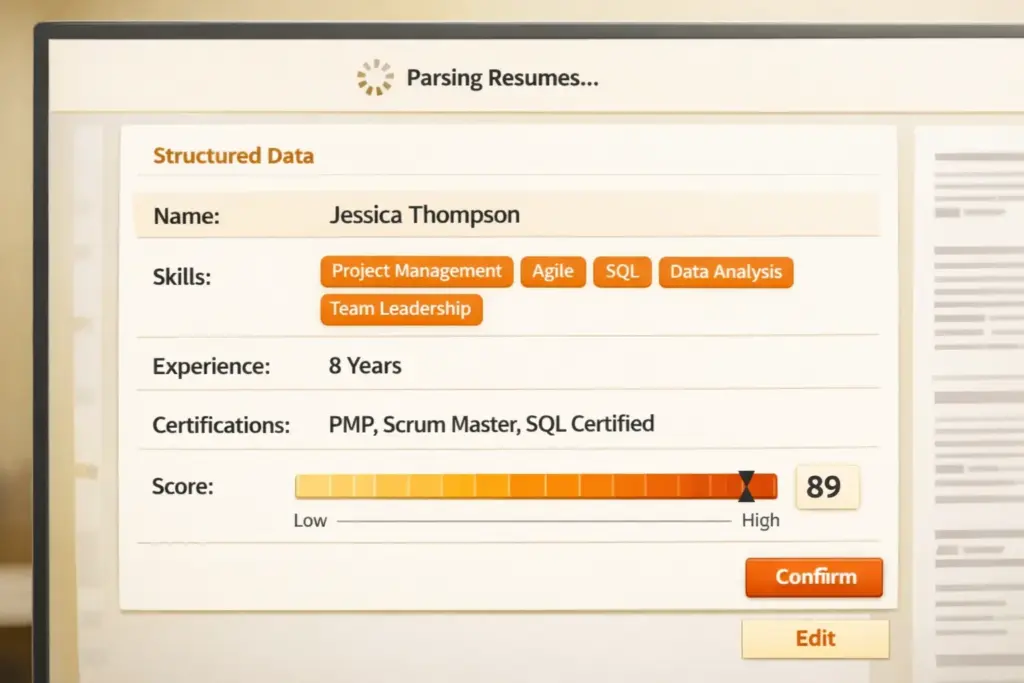Screen dimensions: 1024x683
Task: Click the Structured Data panel header
Action: [x=233, y=155]
